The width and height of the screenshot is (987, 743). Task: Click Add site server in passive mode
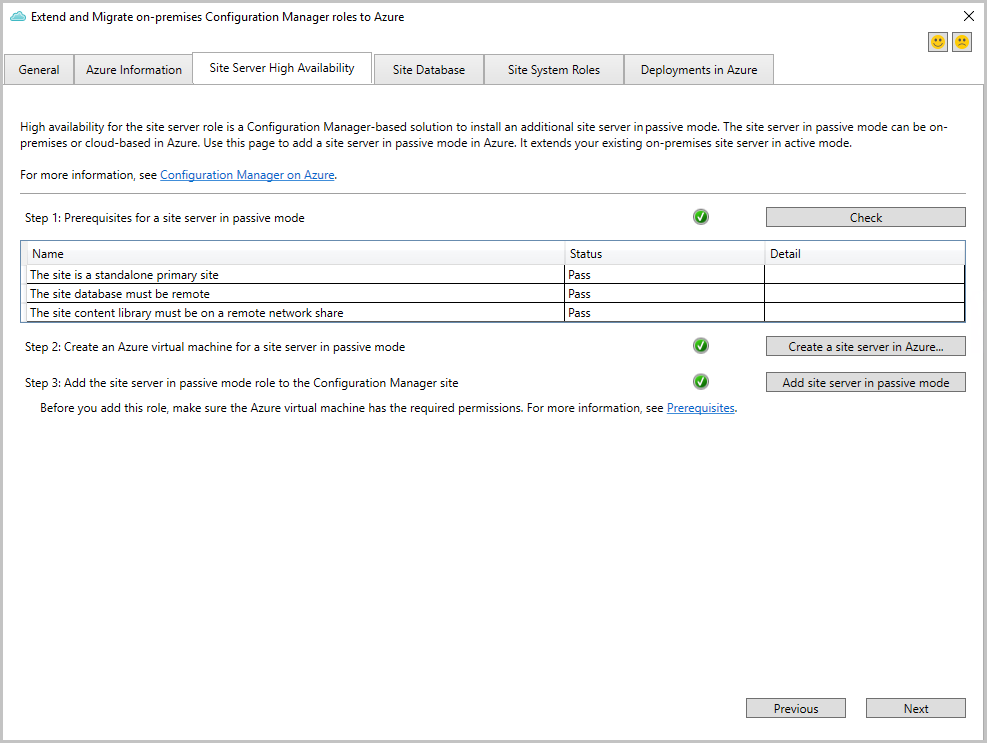pos(866,382)
